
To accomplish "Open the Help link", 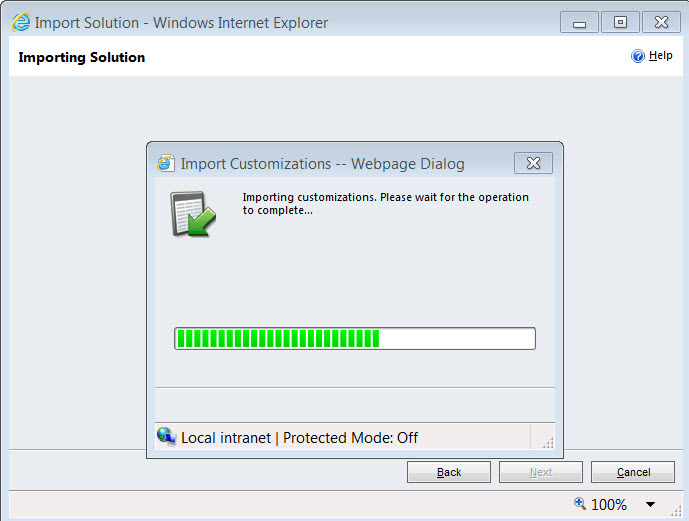I will (x=660, y=56).
